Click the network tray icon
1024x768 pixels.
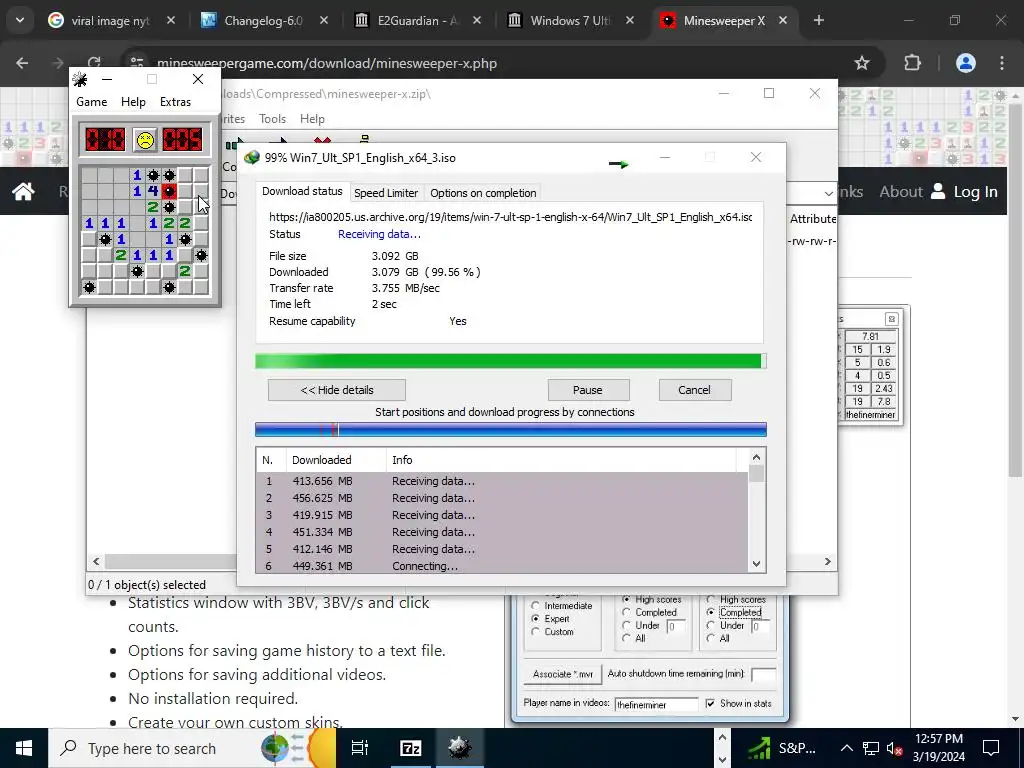pyautogui.click(x=871, y=748)
